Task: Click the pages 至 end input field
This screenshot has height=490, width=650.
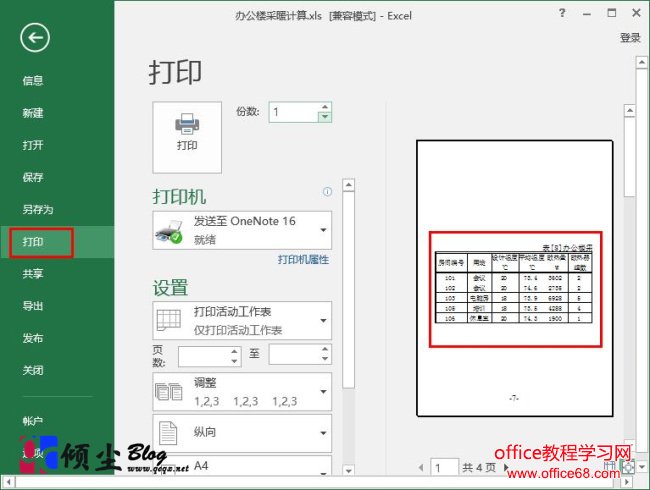Action: point(294,355)
